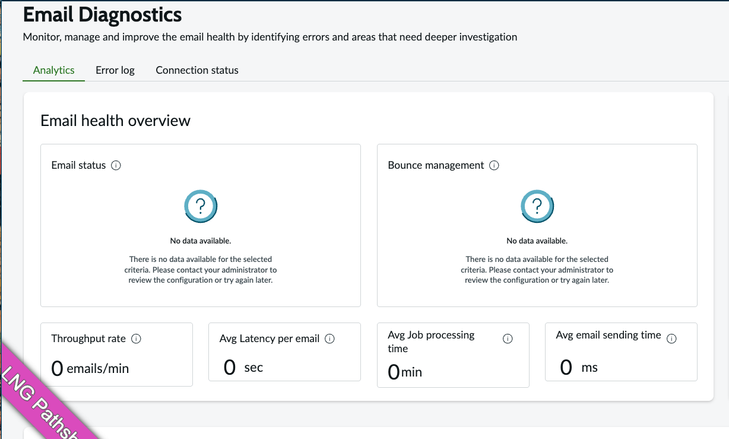Viewport: 729px width, 439px height.
Task: Click the info icon for Avg Latency per email
Action: 330,339
